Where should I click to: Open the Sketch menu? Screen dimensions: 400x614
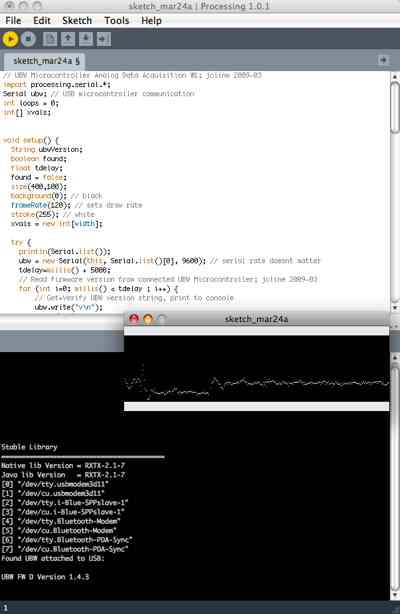point(77,20)
